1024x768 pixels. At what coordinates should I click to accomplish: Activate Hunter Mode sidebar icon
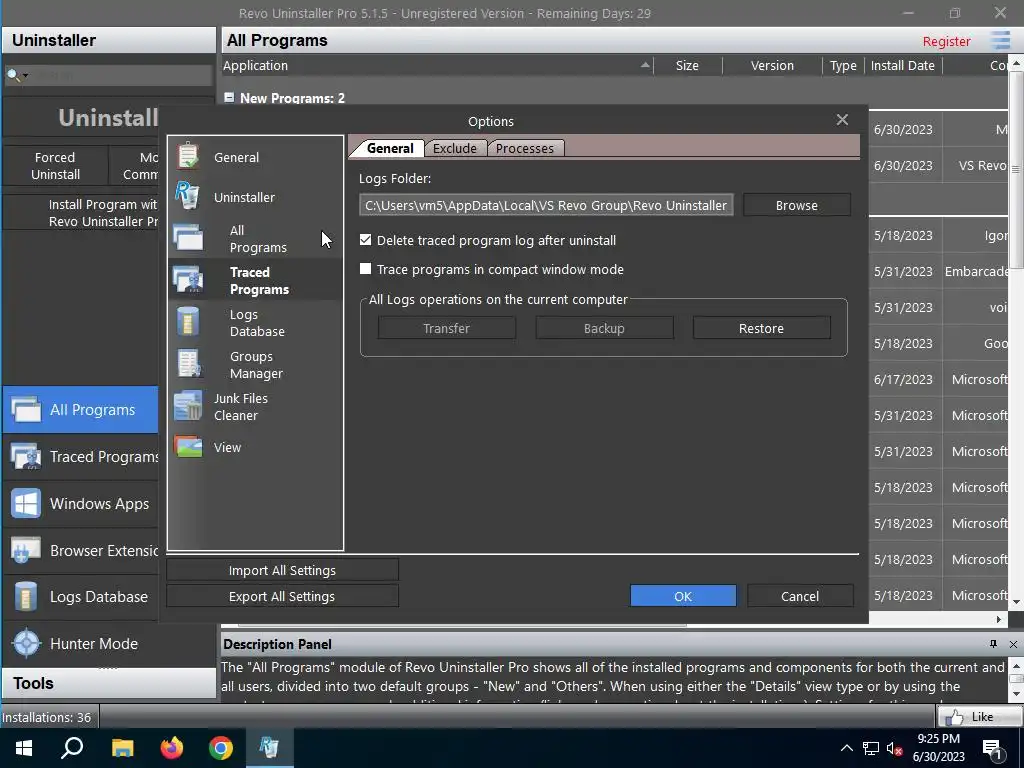[27, 643]
